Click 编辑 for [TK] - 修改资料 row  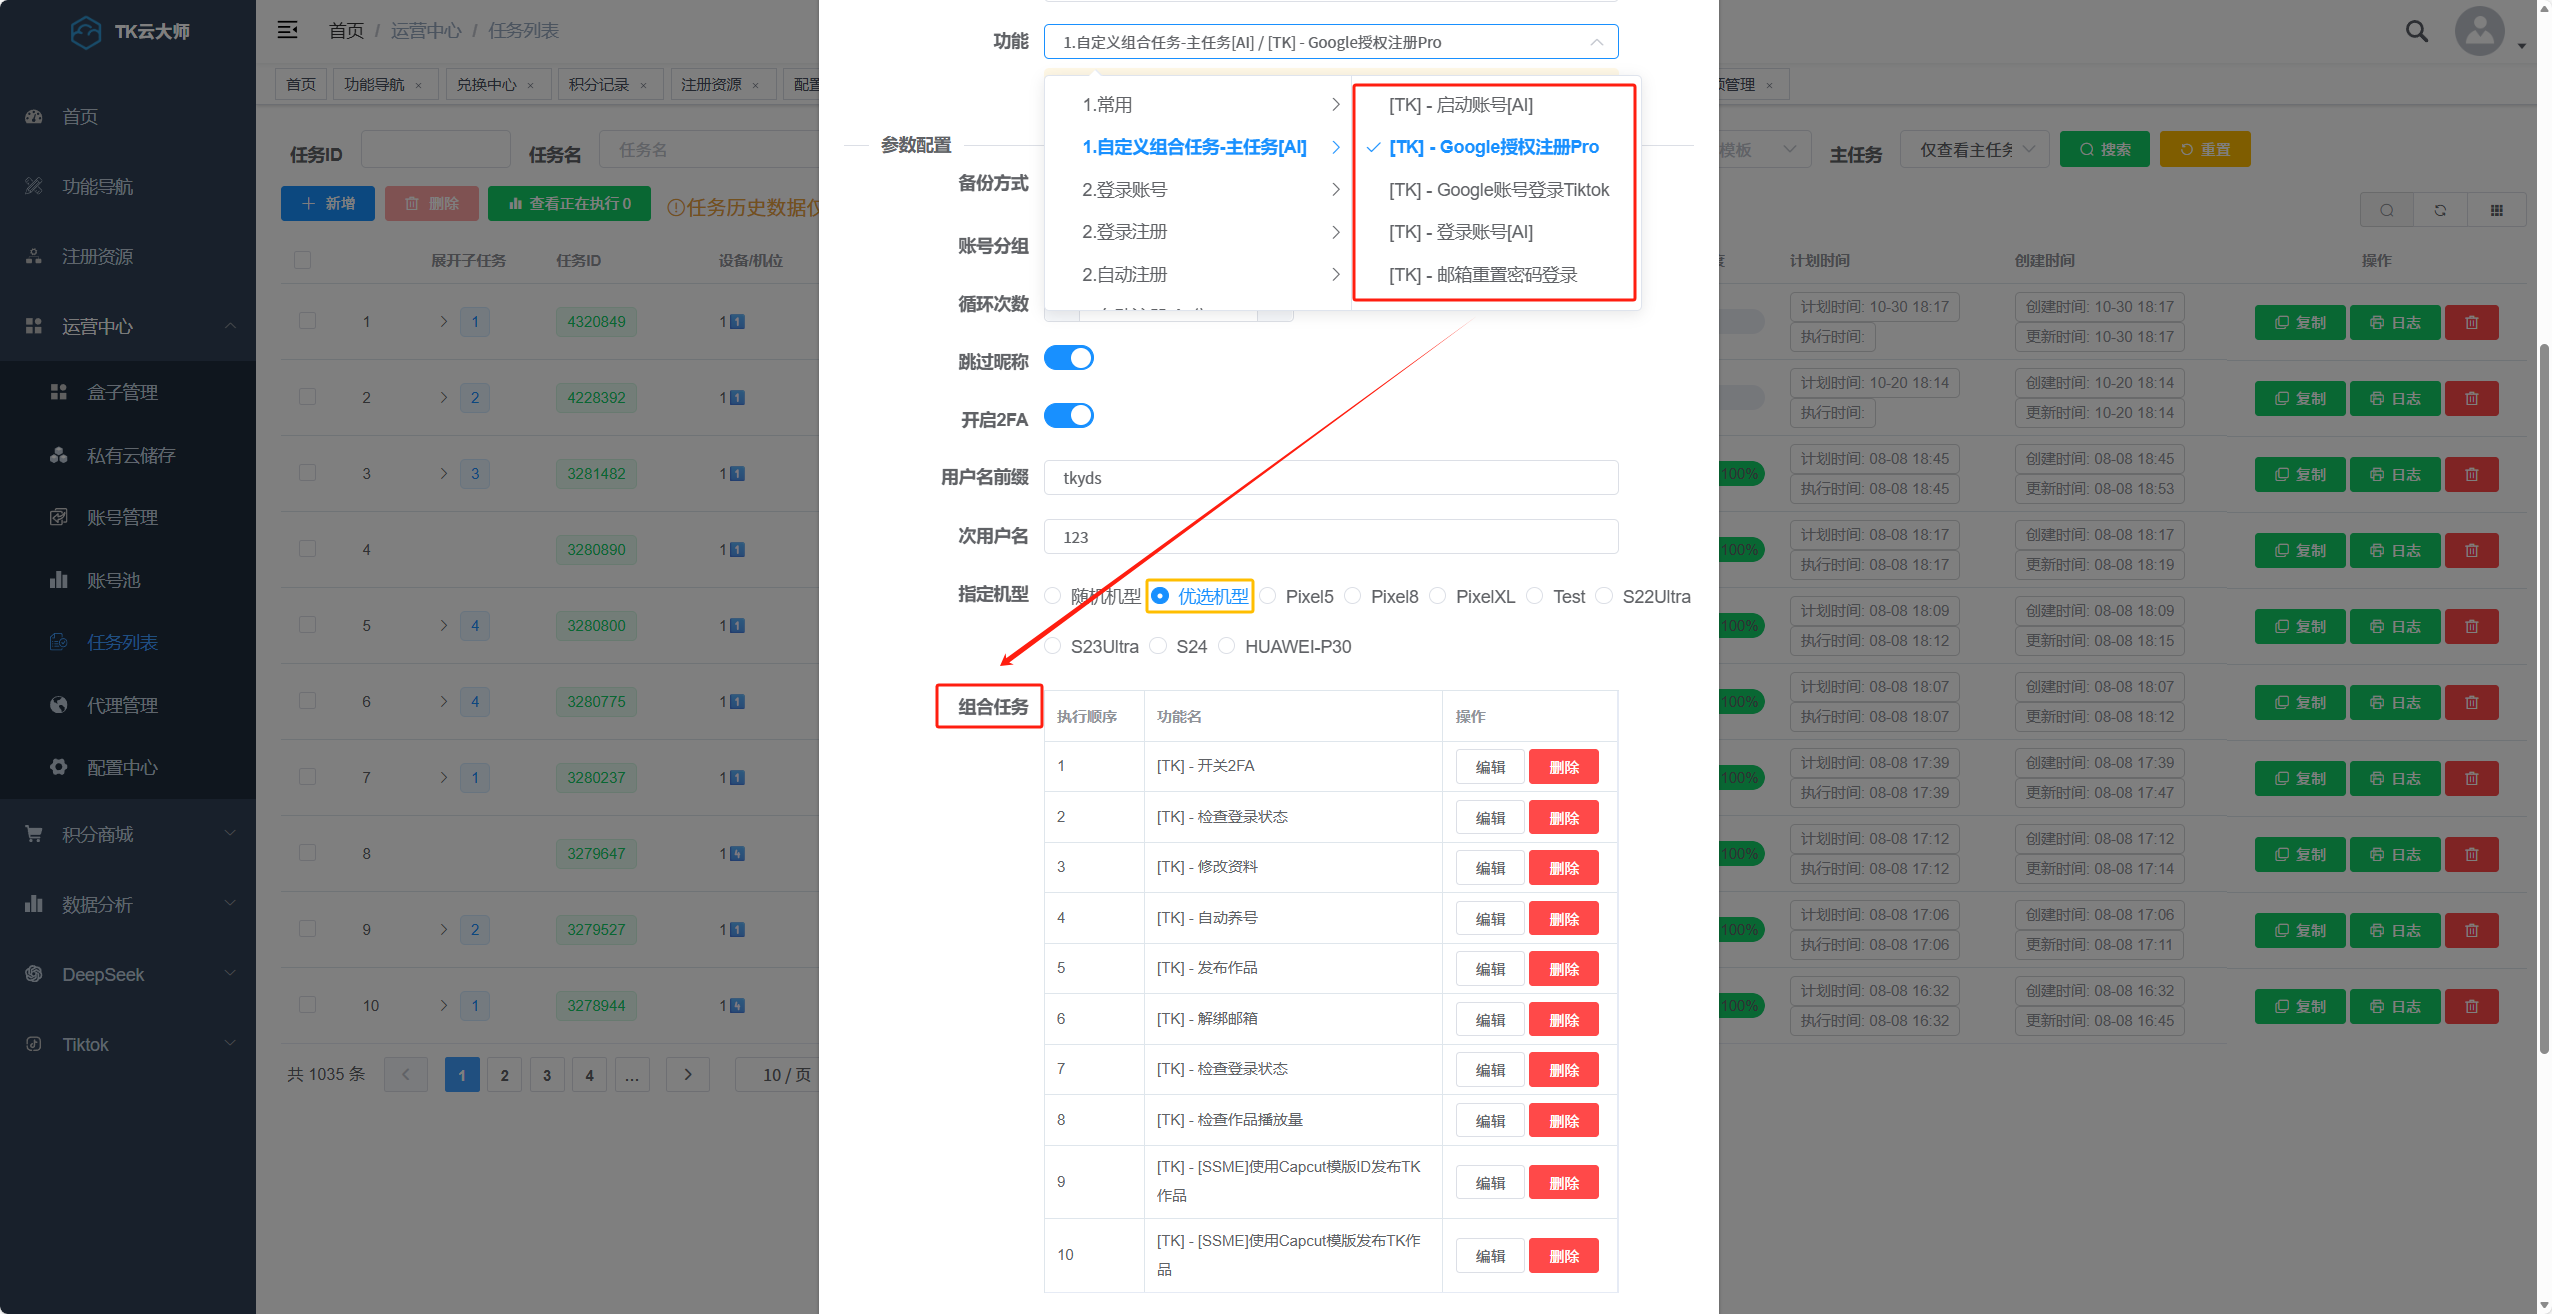point(1489,868)
